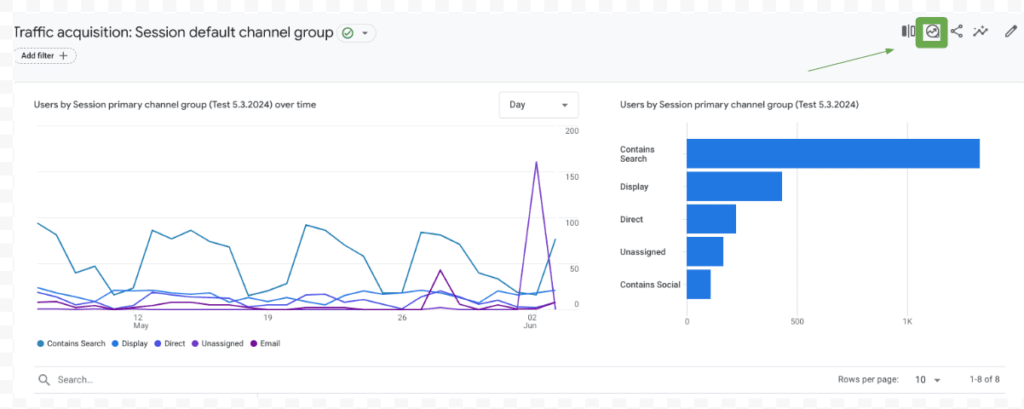Click the Add filter button
Viewport: 1024px width, 409px height.
(x=45, y=56)
